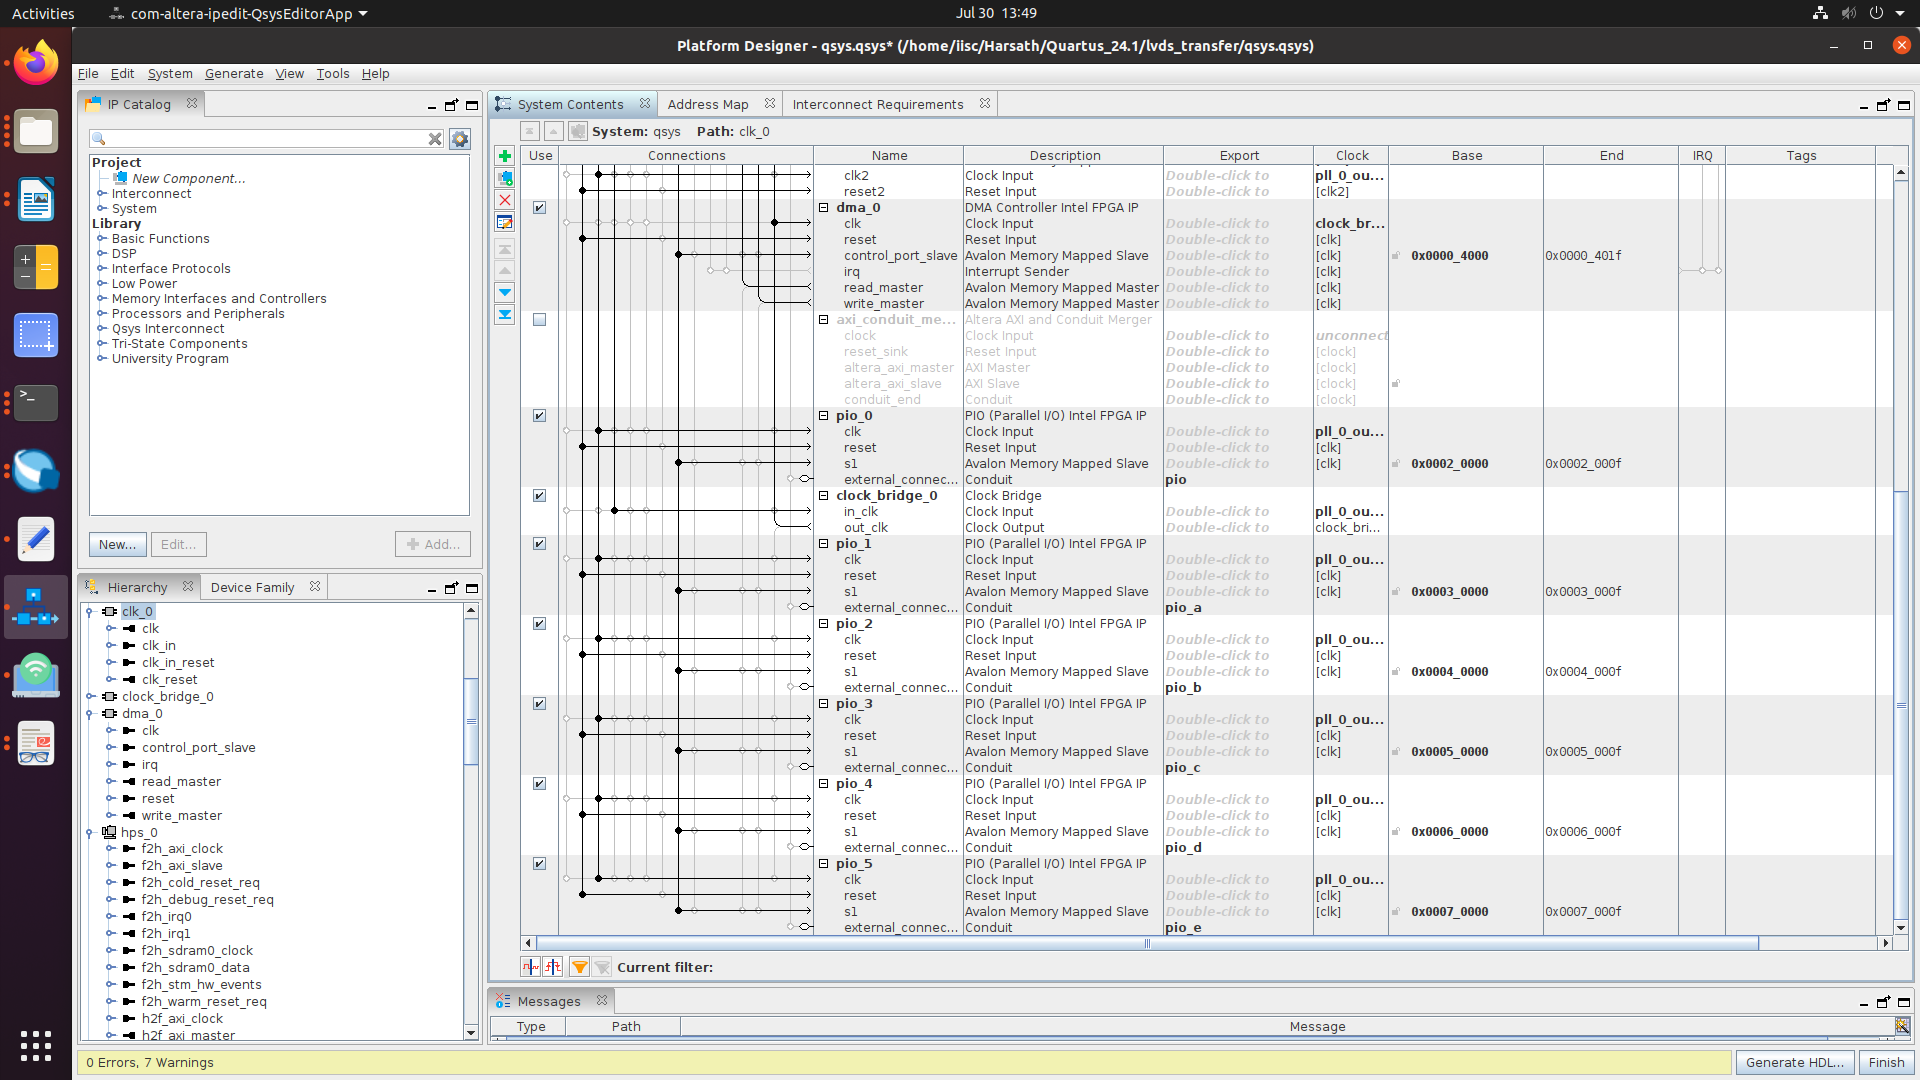Open the Terminal from the dock
Viewport: 1920px width, 1080px height.
coord(36,403)
